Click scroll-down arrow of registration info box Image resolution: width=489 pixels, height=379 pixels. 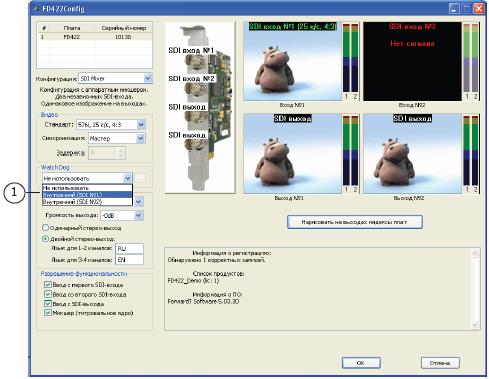475,325
